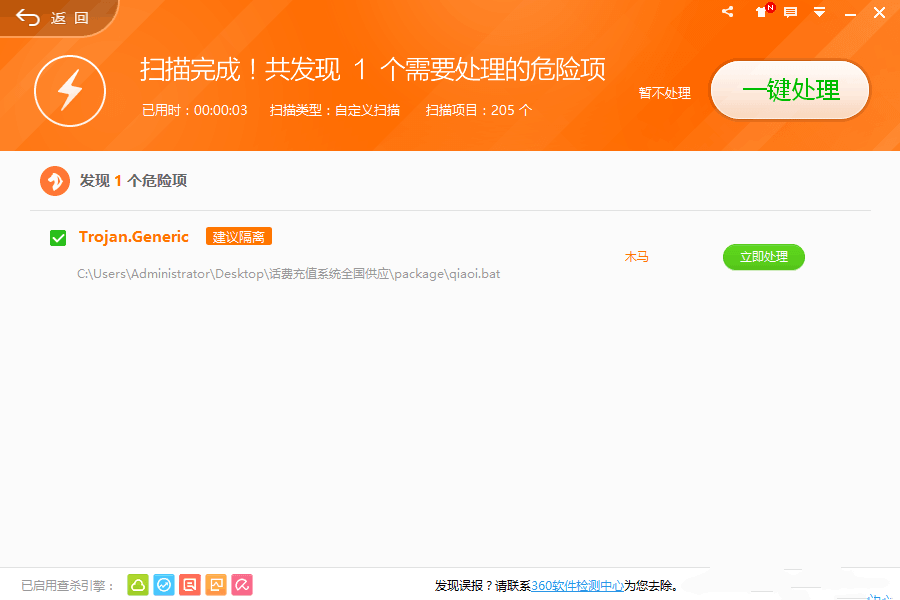Click 立即处理 to handle the threat

point(763,257)
